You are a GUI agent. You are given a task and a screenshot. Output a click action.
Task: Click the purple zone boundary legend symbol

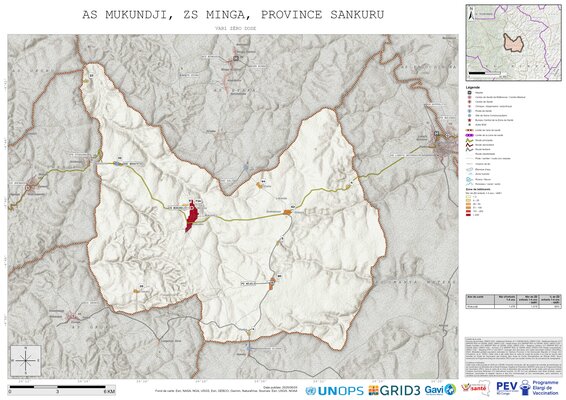469,135
